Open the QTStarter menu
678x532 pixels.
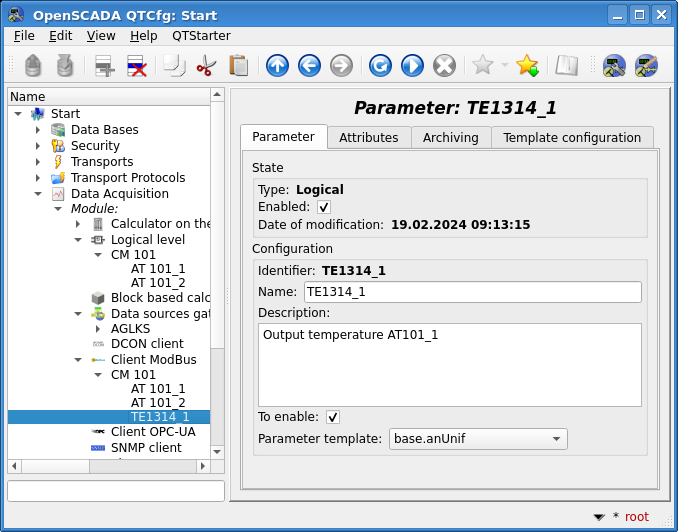(201, 36)
